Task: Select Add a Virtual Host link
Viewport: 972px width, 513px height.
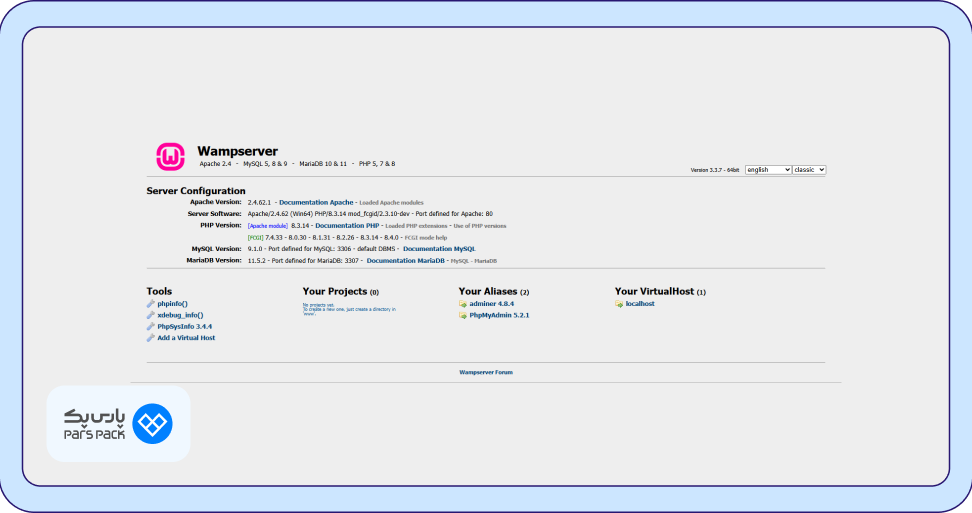Action: [x=187, y=338]
